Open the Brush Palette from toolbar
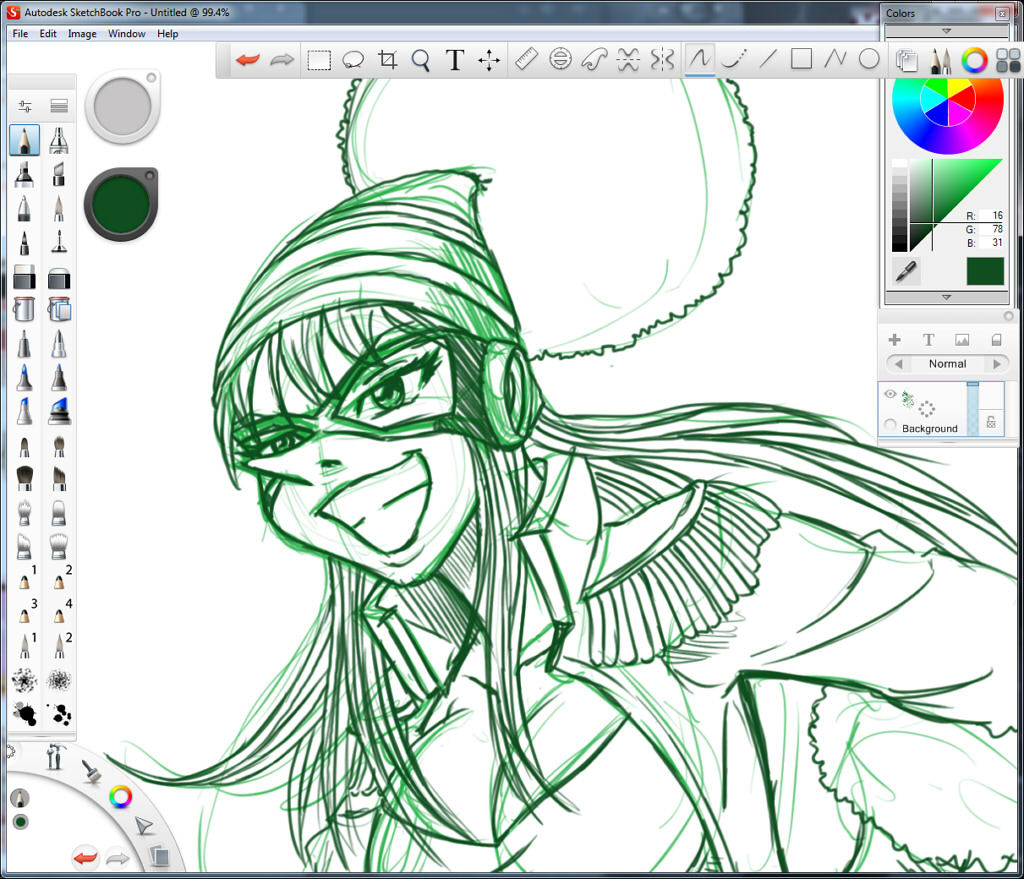Viewport: 1024px width, 879px height. tap(940, 61)
